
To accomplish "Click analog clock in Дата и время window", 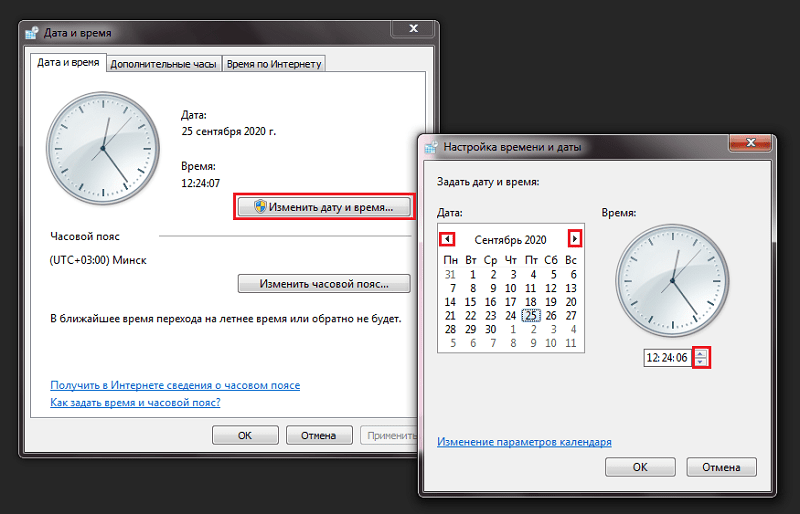I will coord(103,149).
